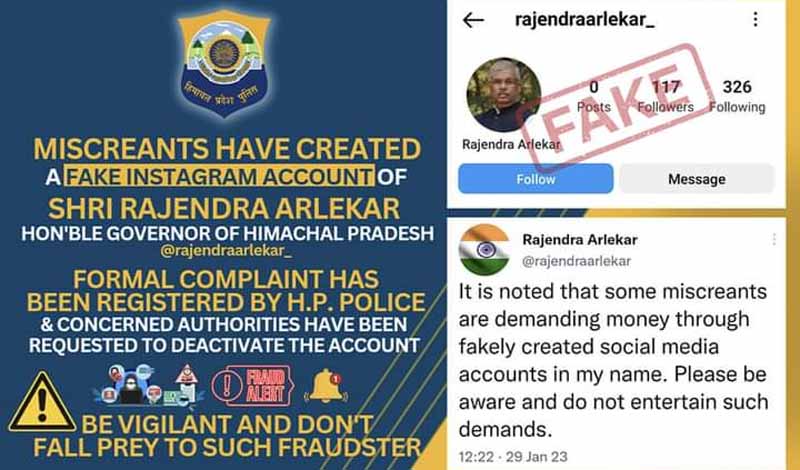Open the 326 Following list
This screenshot has height=470, width=800.
(737, 96)
